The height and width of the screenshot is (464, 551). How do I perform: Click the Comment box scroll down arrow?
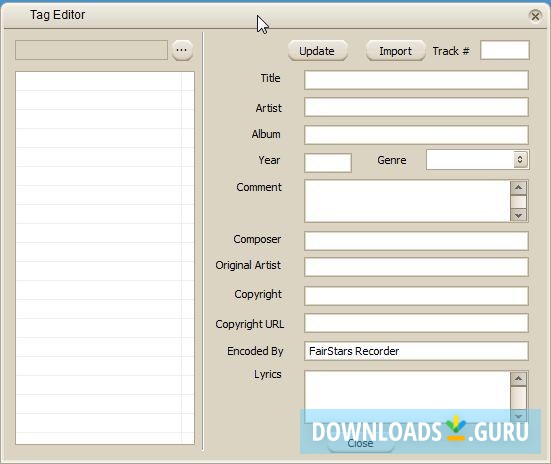[x=518, y=215]
